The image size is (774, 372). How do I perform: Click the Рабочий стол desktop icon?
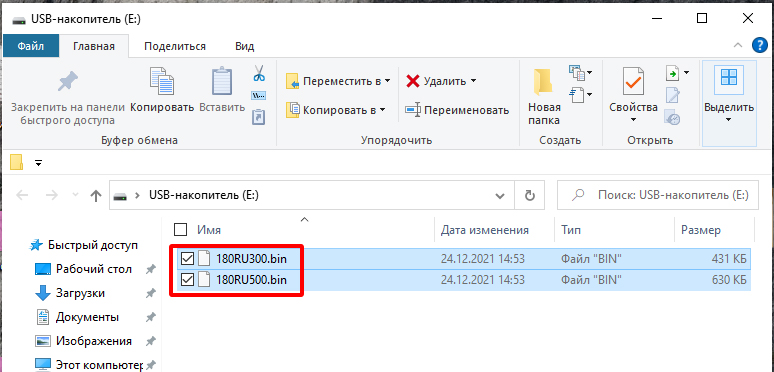[42, 269]
